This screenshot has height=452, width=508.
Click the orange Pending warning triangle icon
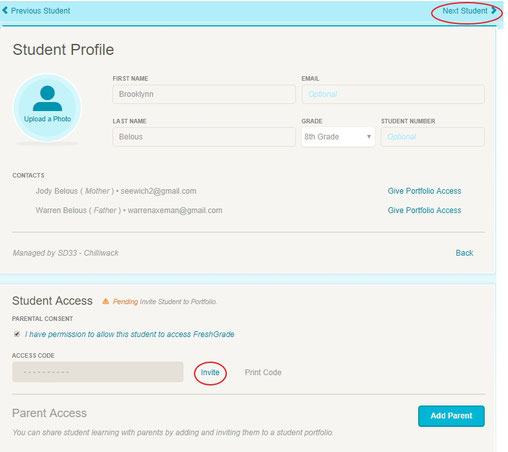click(x=106, y=301)
